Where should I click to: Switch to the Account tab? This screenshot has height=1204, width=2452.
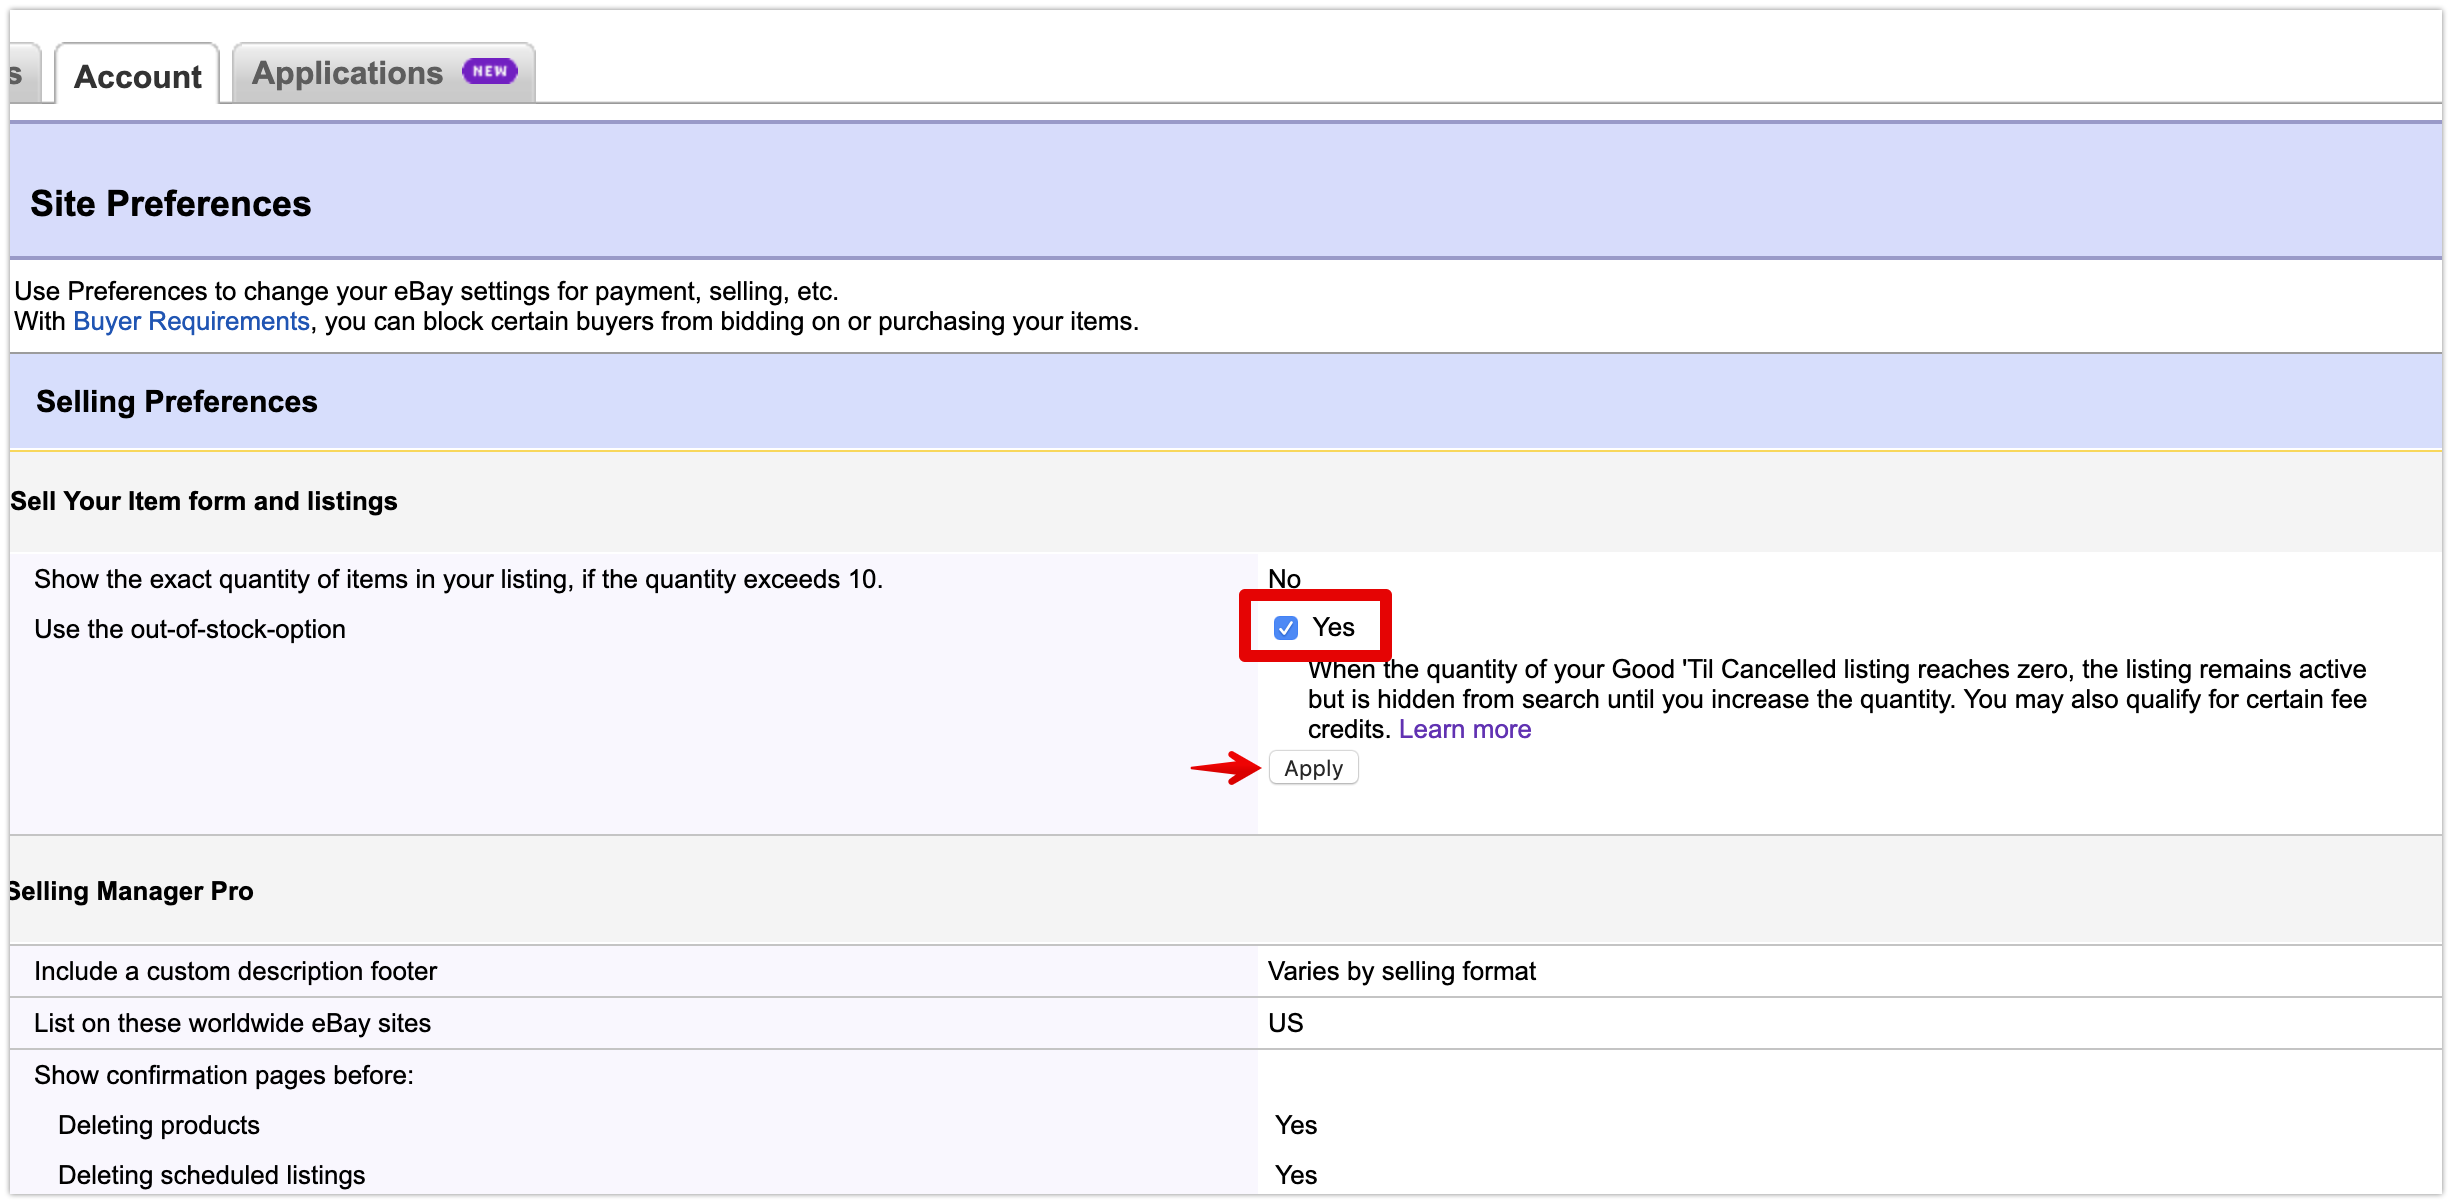pyautogui.click(x=137, y=76)
